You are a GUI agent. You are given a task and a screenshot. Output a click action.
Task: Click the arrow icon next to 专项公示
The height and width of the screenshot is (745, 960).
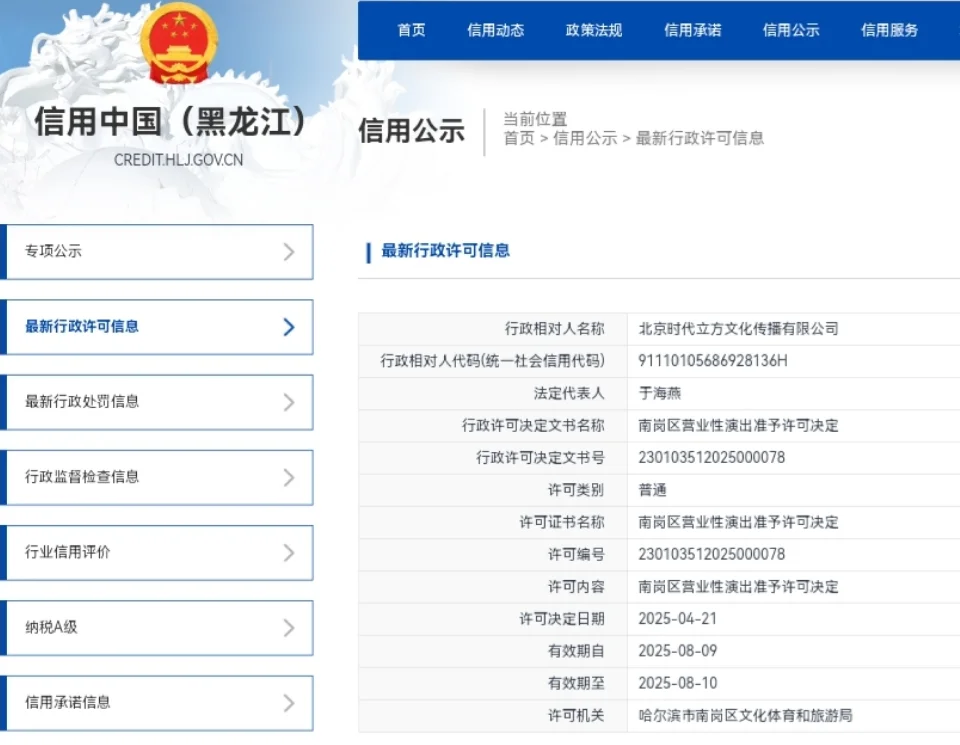[288, 252]
